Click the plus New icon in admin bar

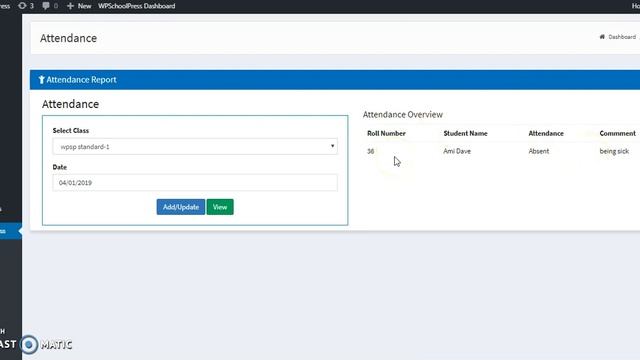tap(70, 6)
